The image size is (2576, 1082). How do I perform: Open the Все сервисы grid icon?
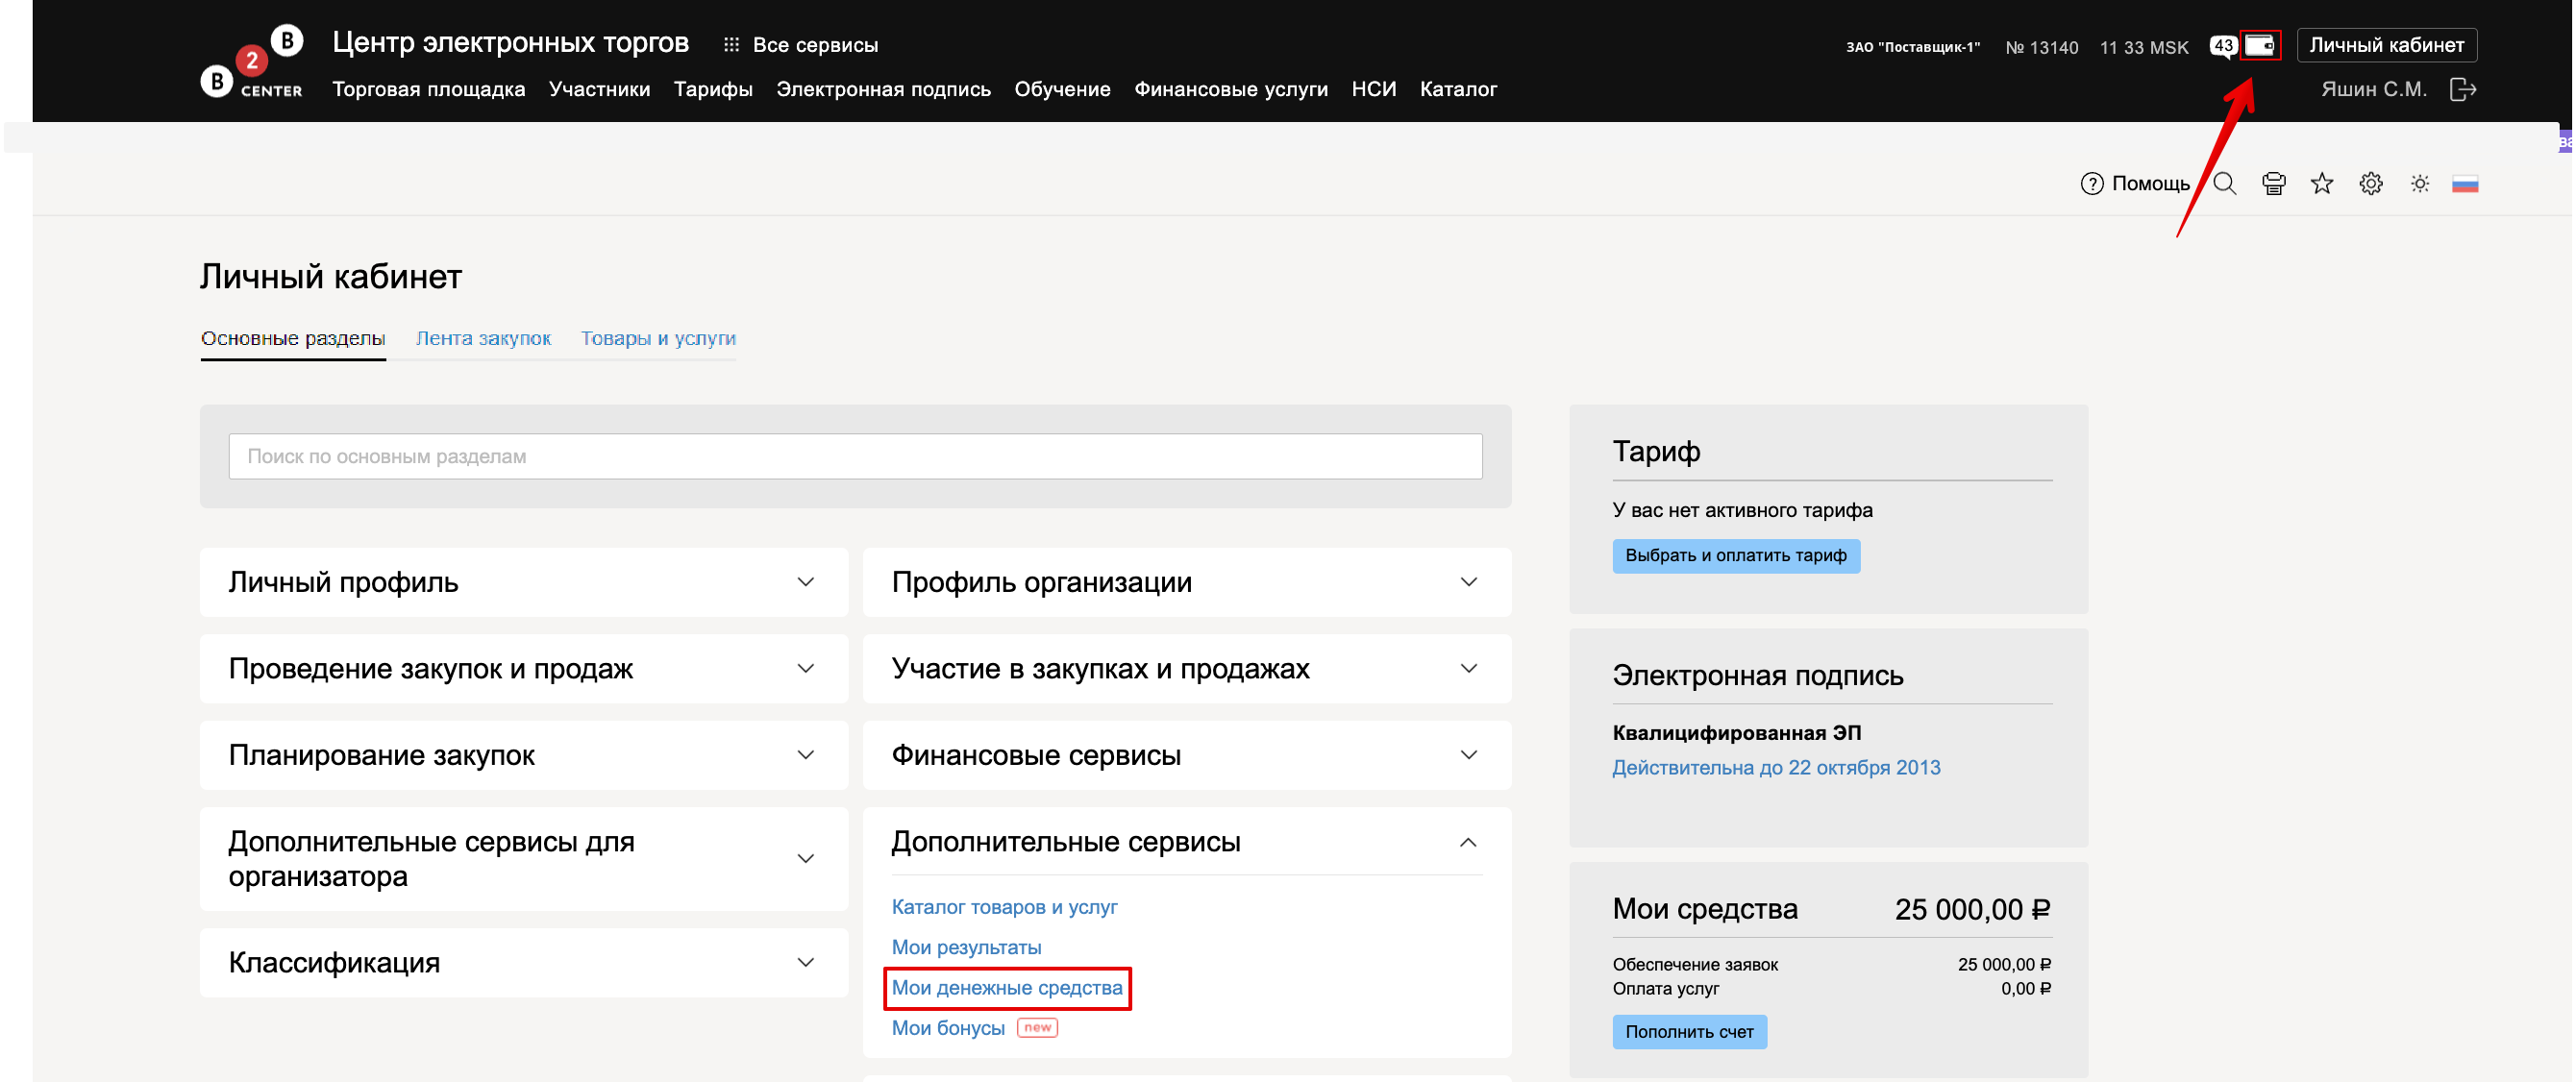pyautogui.click(x=731, y=45)
